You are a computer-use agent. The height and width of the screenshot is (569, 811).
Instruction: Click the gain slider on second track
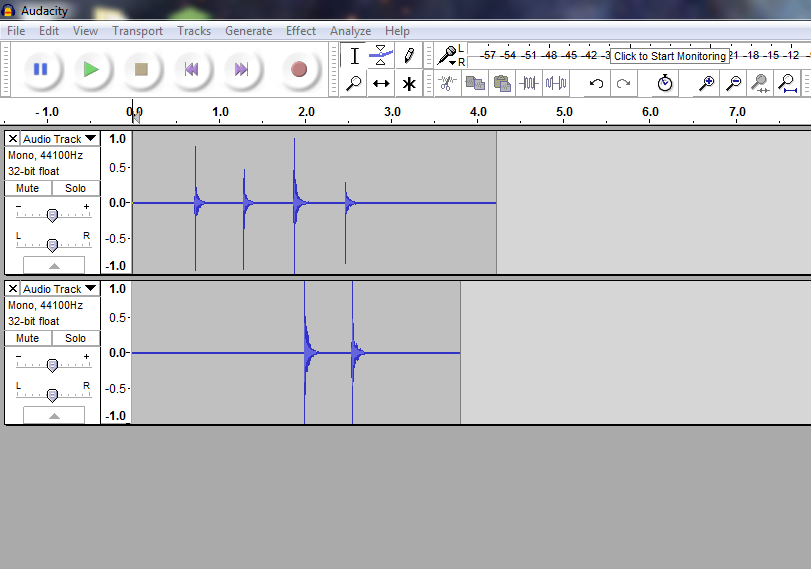point(52,365)
